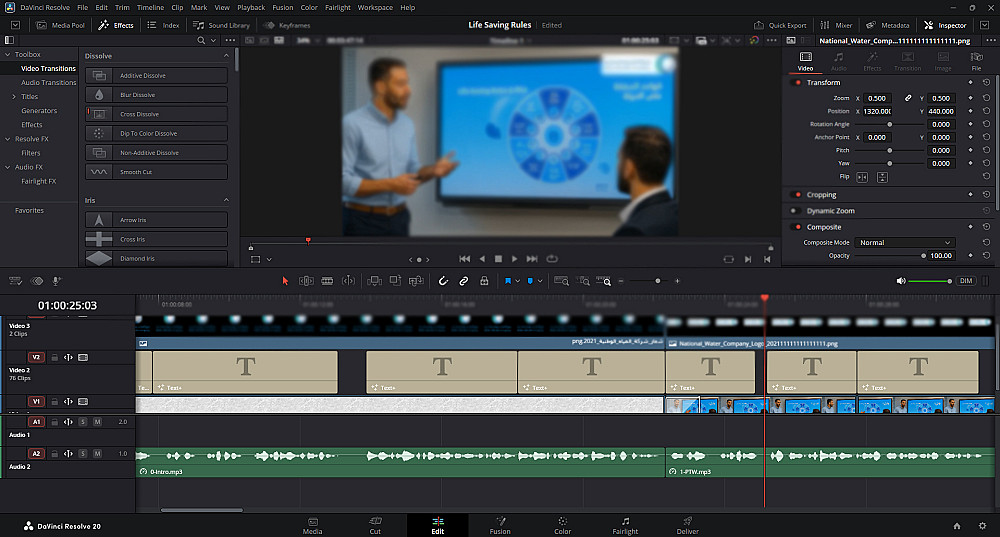Mute audio track A1
Screen dimensions: 1000x537
click(97, 422)
